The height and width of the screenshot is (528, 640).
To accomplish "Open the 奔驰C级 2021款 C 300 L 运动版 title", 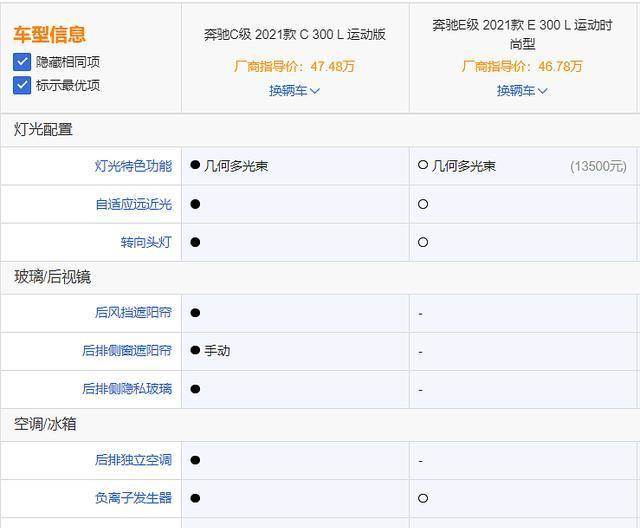I will (x=295, y=34).
